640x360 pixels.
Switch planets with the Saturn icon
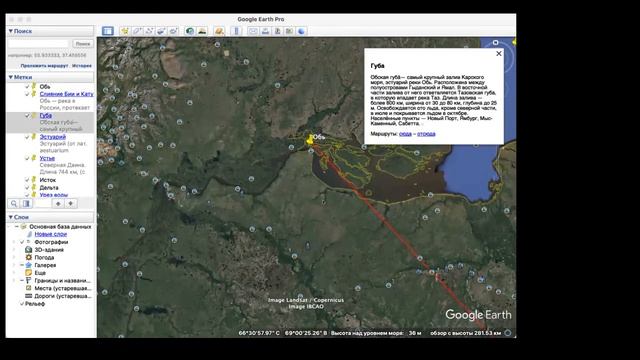(219, 31)
